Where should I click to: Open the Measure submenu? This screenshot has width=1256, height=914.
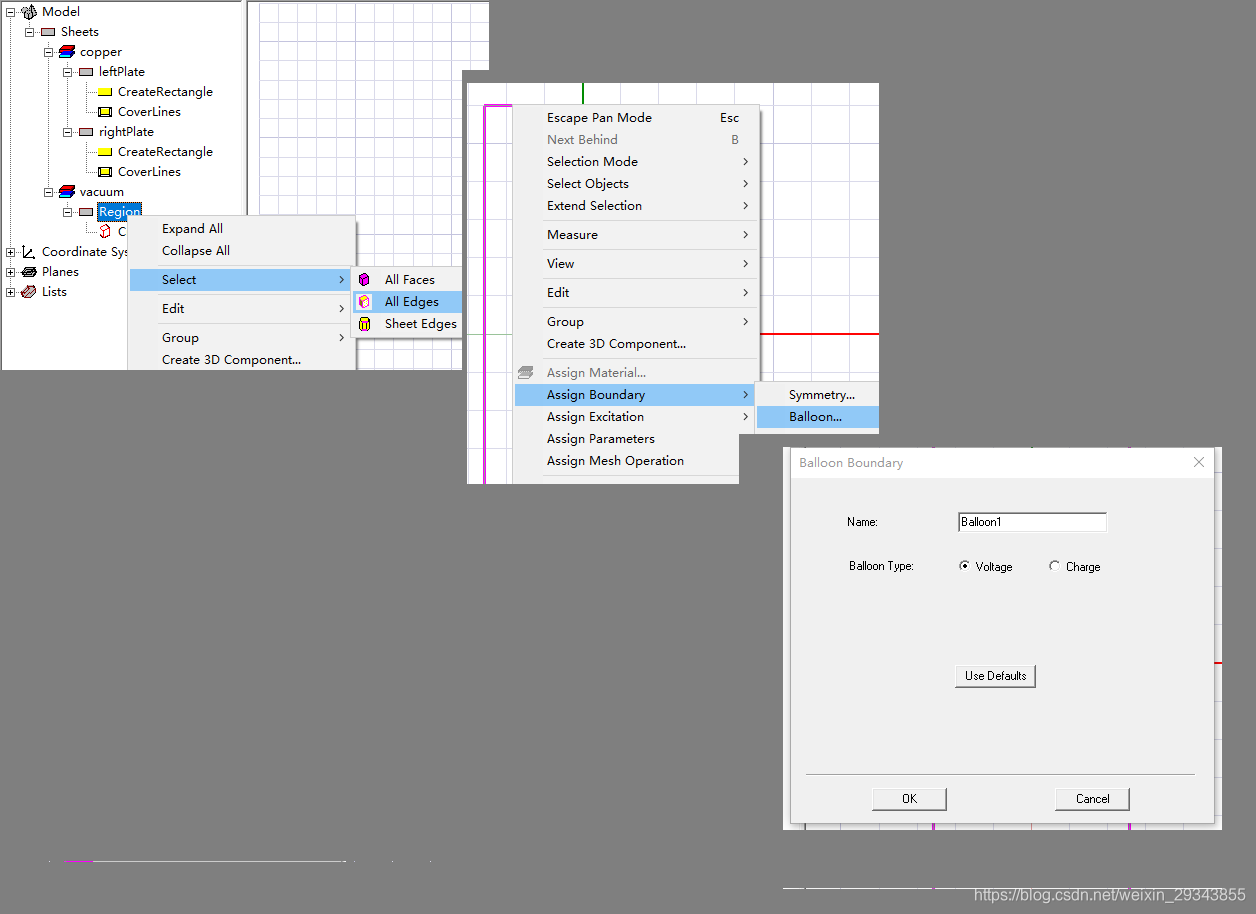[636, 235]
